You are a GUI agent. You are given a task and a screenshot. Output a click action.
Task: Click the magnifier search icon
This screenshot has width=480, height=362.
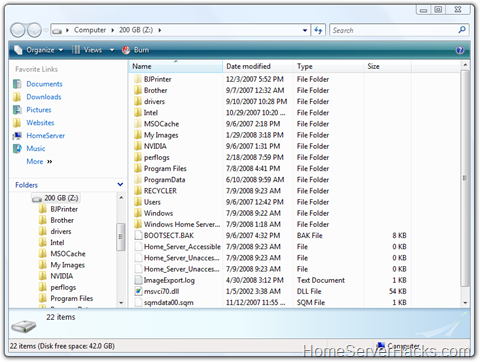click(x=462, y=30)
